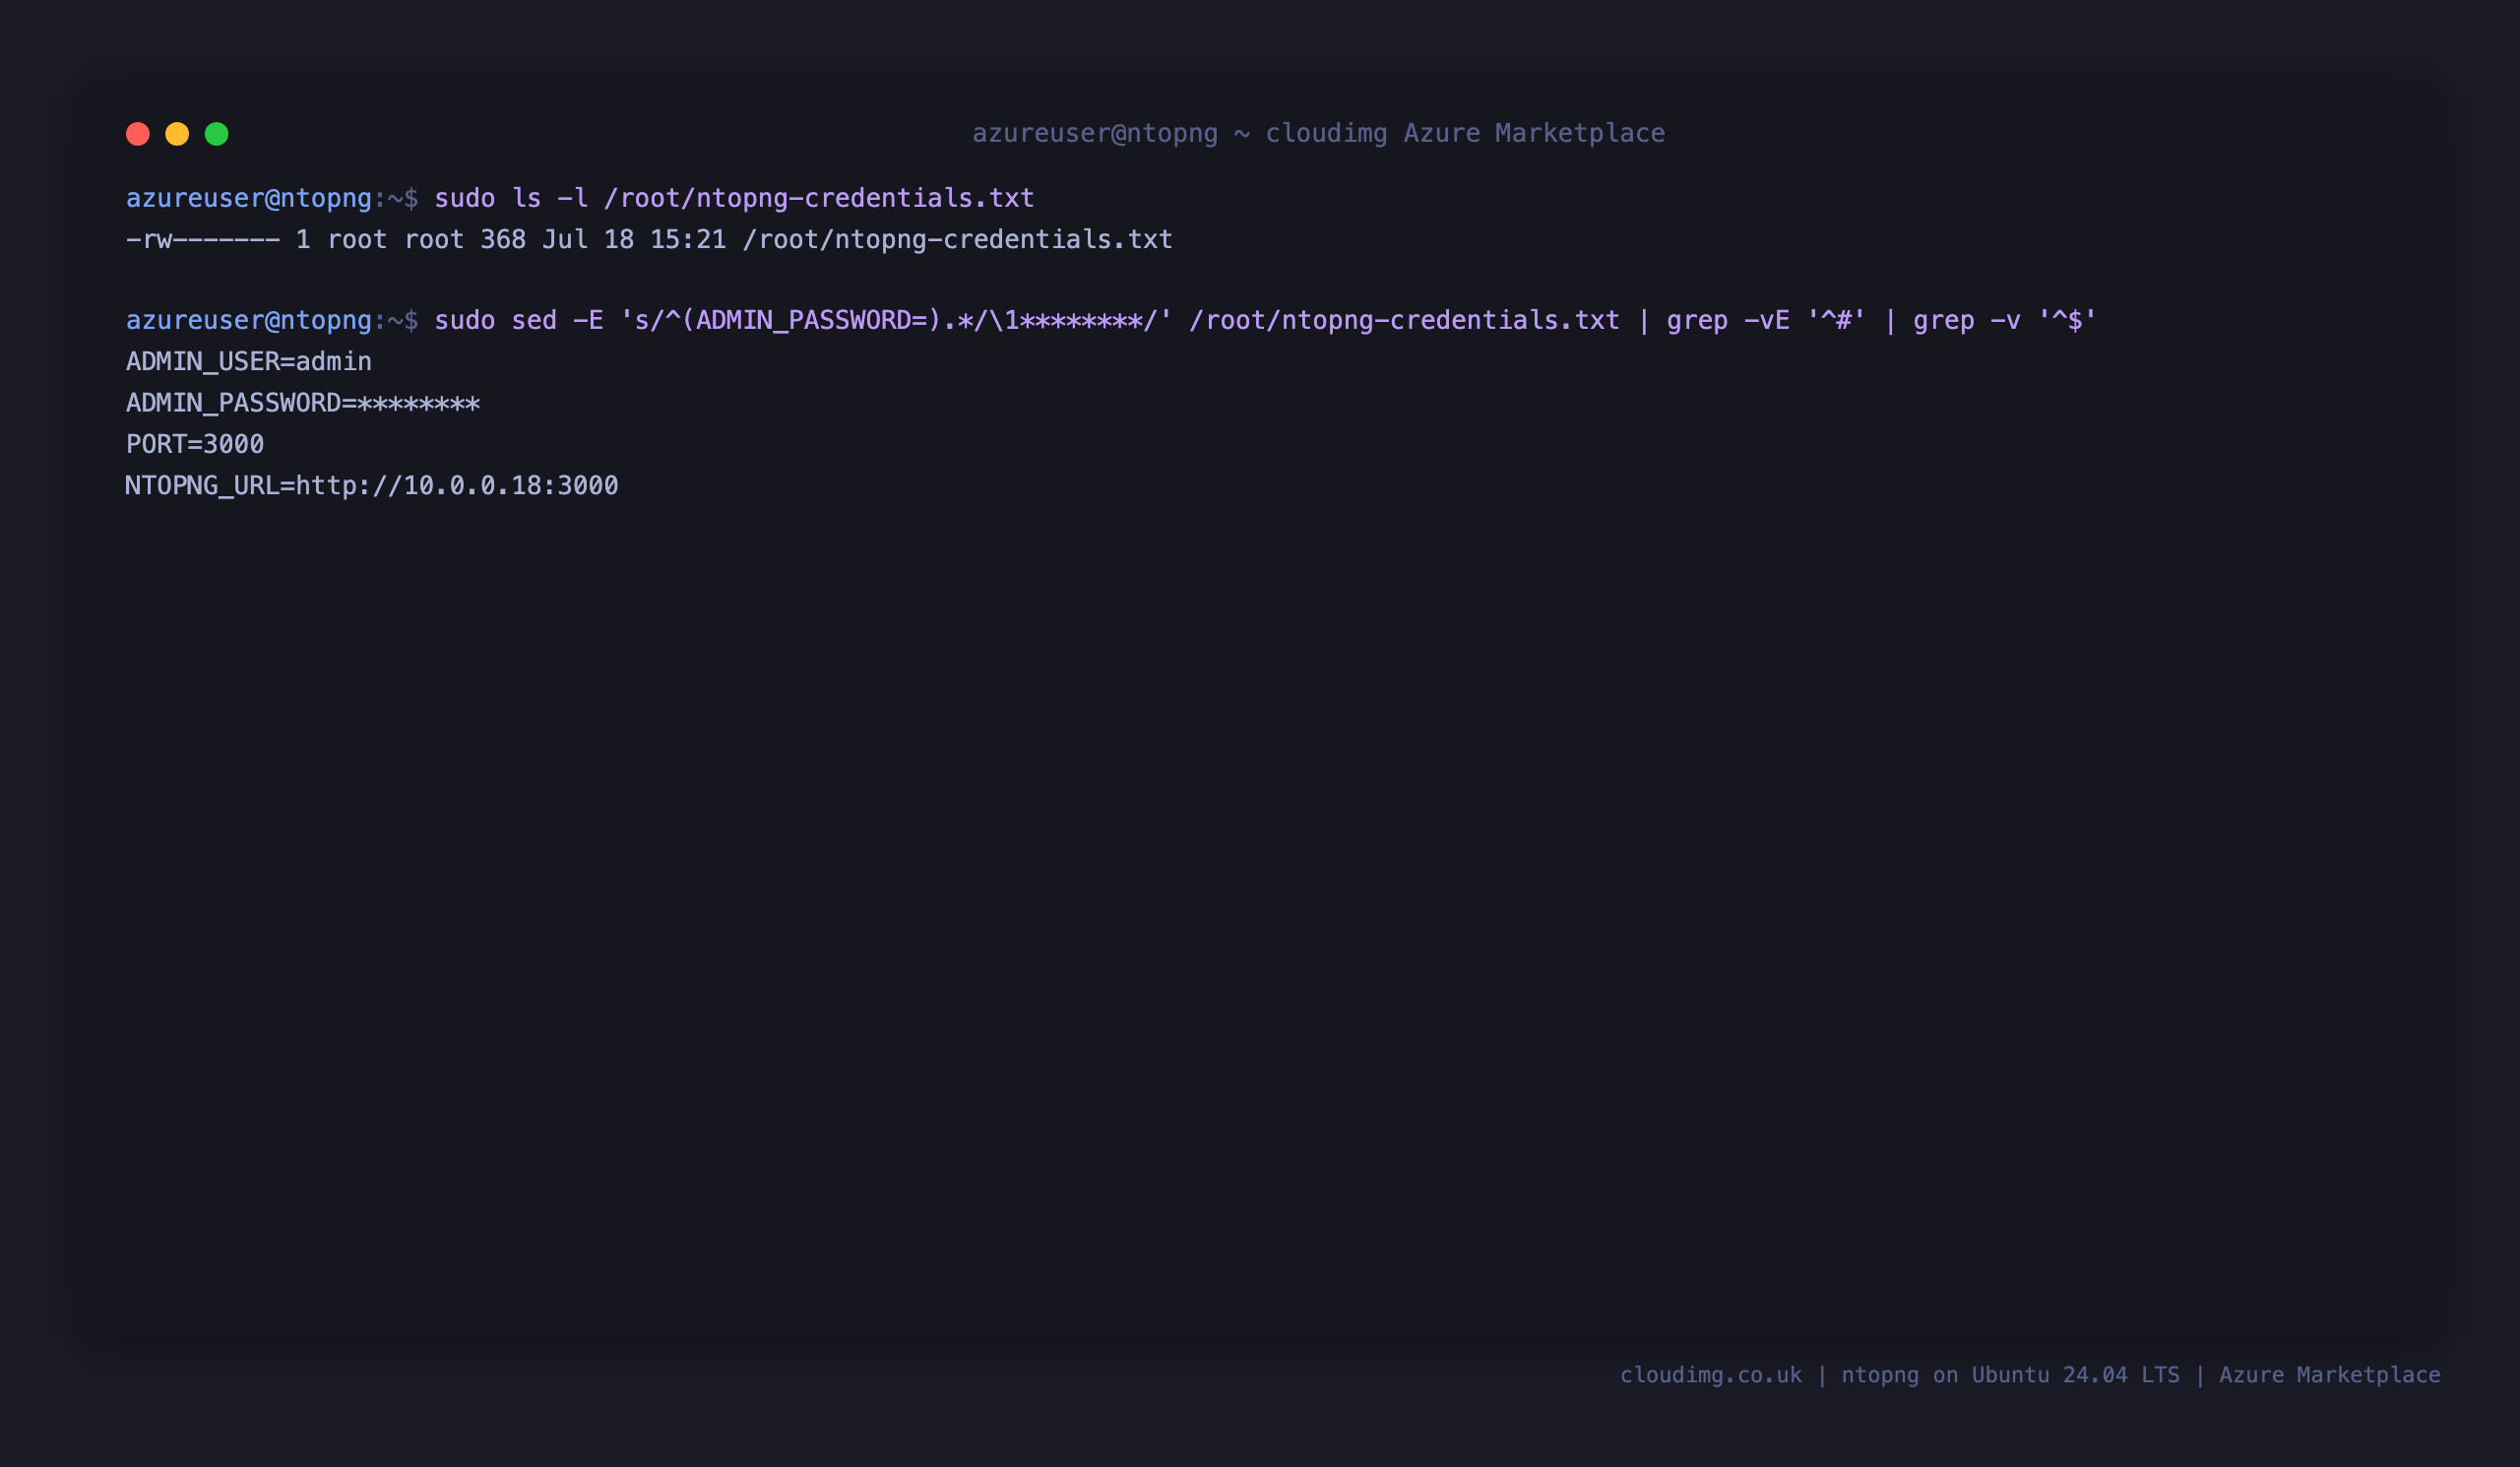Click the "grep -vE '^#'" part of command
The width and height of the screenshot is (2520, 1467).
click(x=1766, y=320)
